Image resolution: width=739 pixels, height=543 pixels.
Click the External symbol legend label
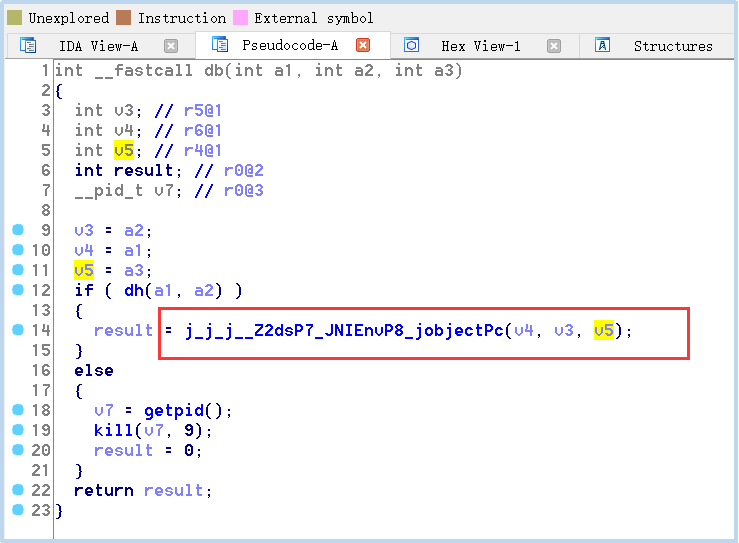[x=314, y=18]
